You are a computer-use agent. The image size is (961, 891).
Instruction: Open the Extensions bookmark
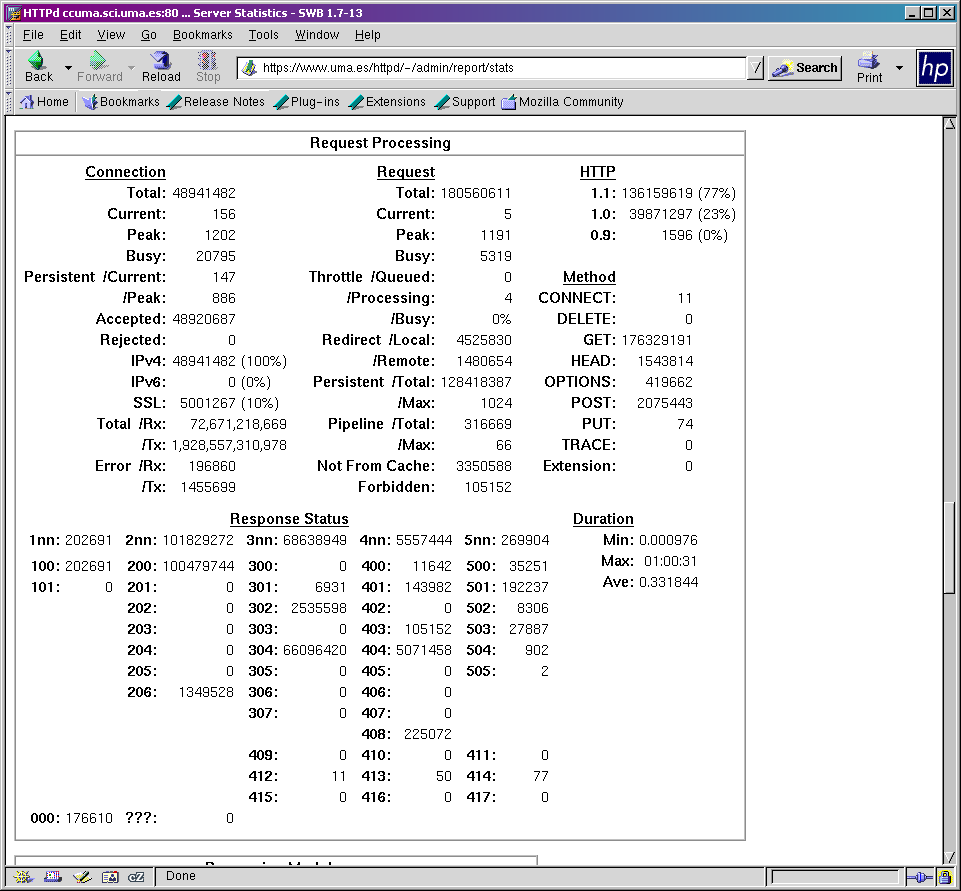click(387, 102)
